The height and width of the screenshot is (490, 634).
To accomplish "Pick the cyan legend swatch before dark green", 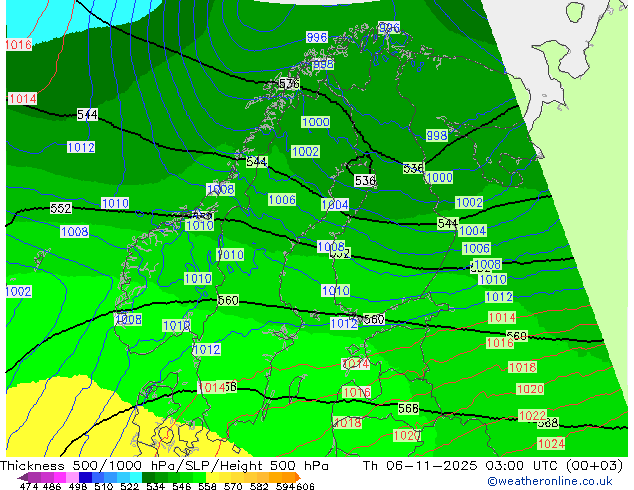I will click(136, 477).
